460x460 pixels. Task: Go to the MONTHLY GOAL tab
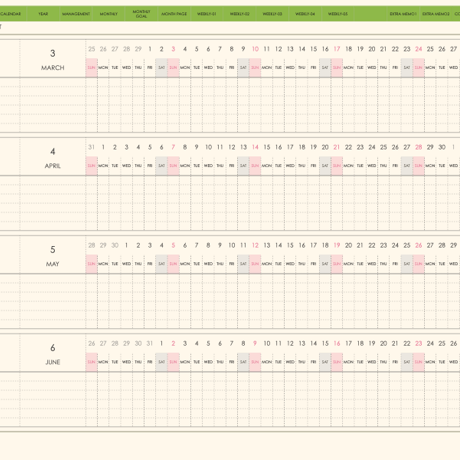pyautogui.click(x=141, y=14)
